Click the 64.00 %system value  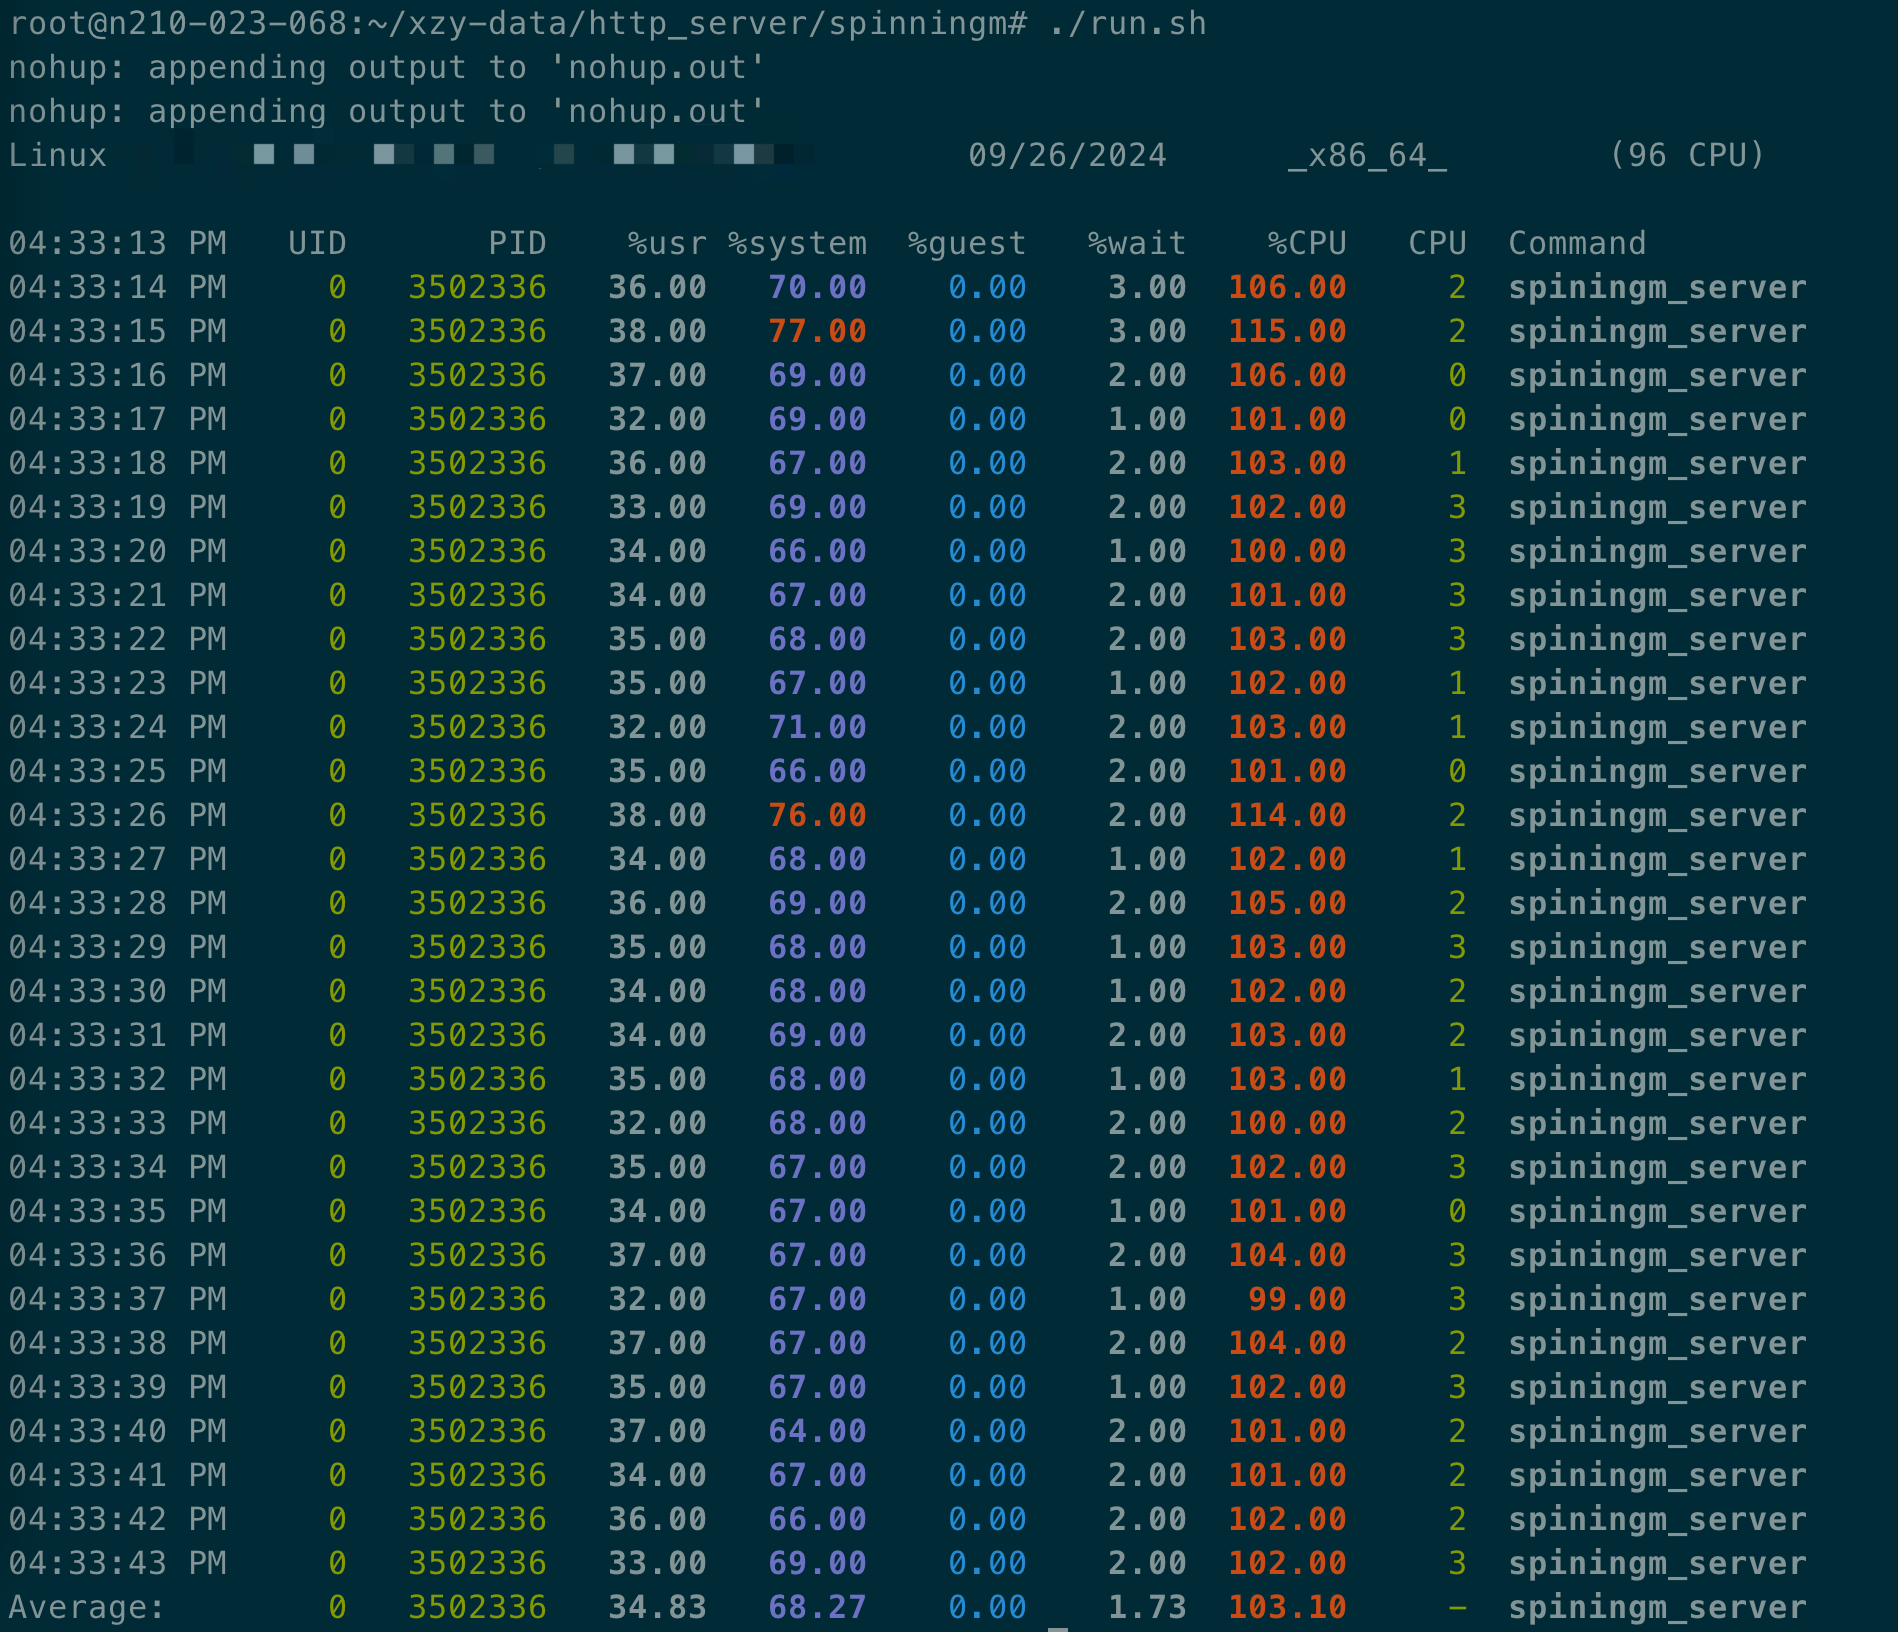click(817, 1431)
